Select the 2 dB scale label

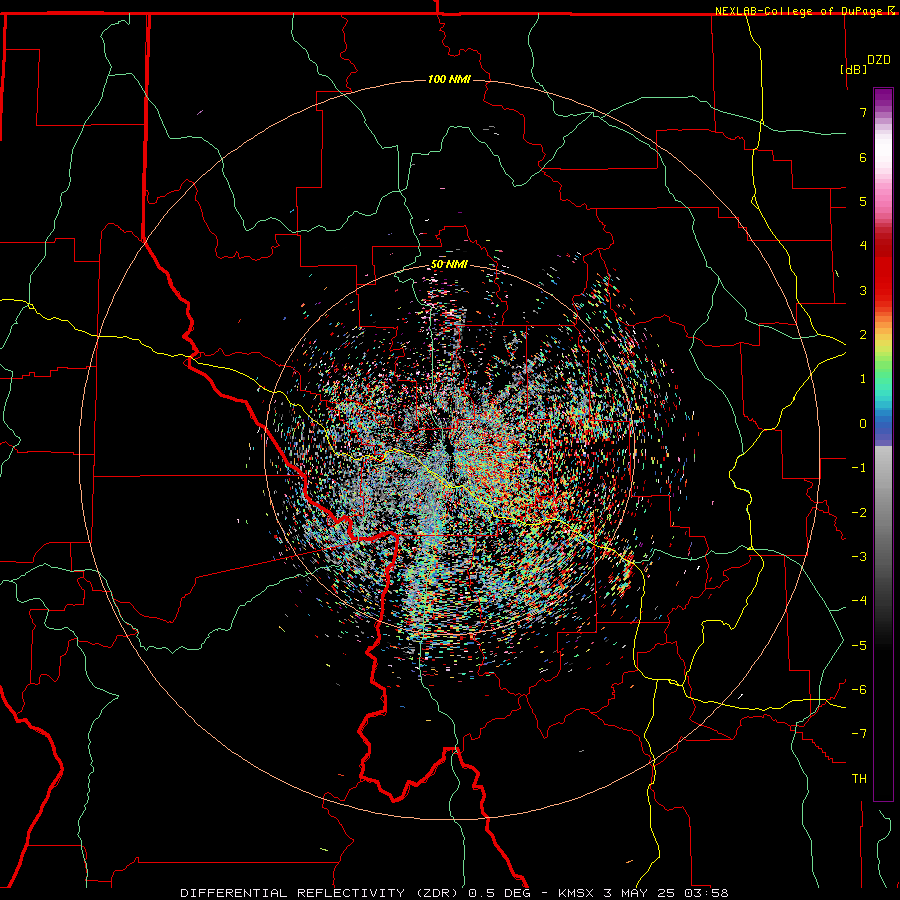coord(863,335)
